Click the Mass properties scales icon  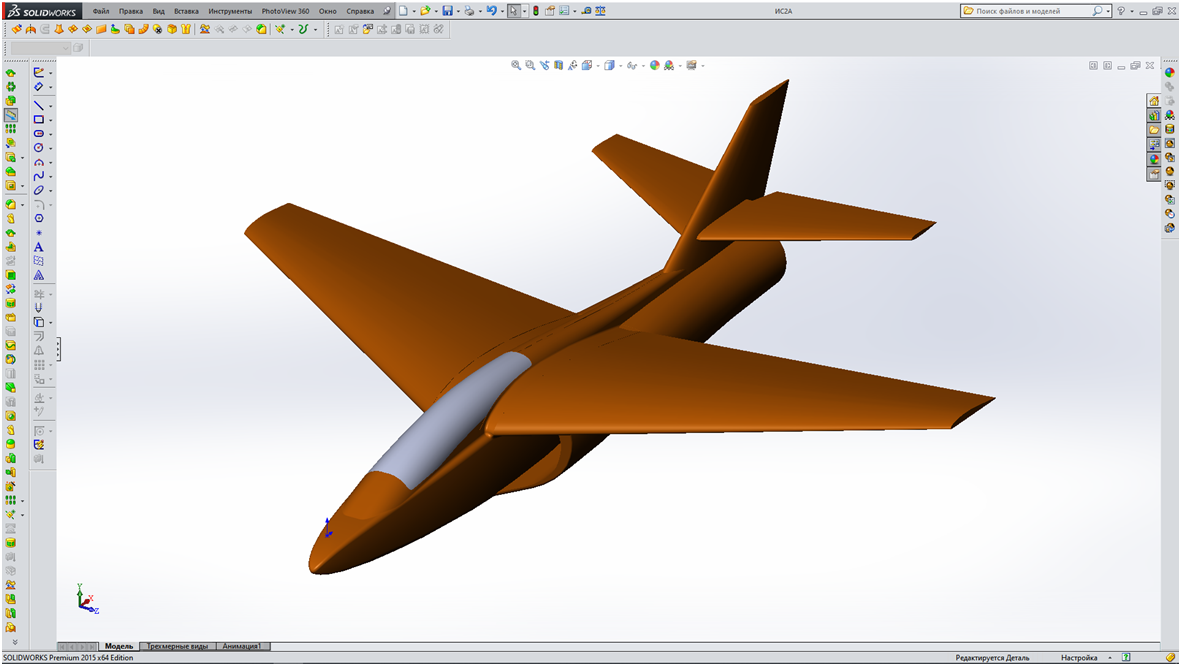pyautogui.click(x=600, y=11)
